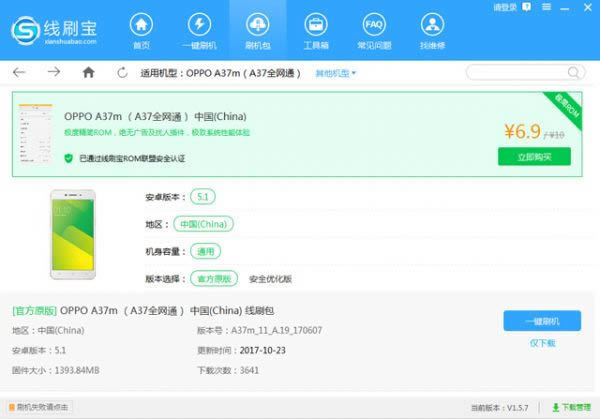Select the 通用 storage capacity option
Screen dimensions: 600x419
[x=203, y=251]
